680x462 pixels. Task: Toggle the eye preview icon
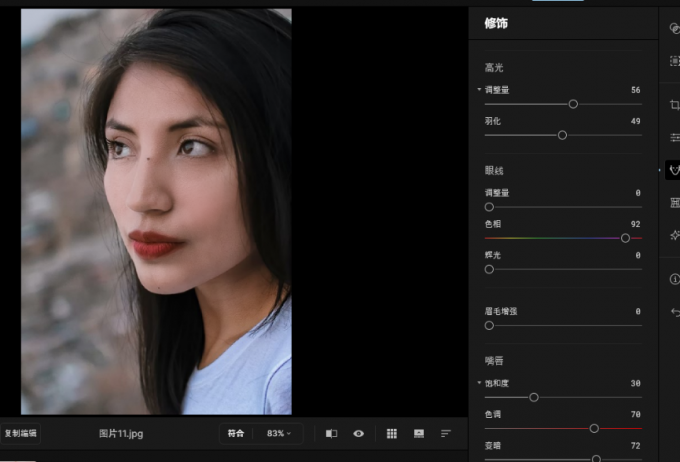click(x=358, y=434)
